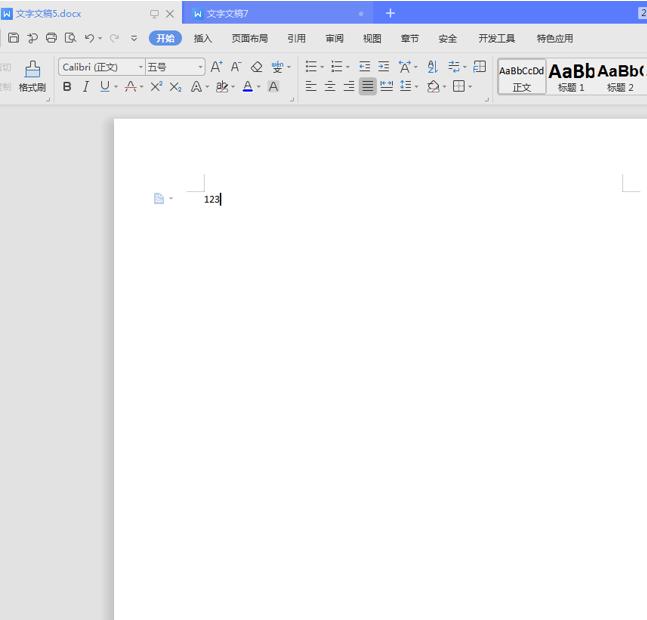Increase font size with A+ icon

point(216,67)
